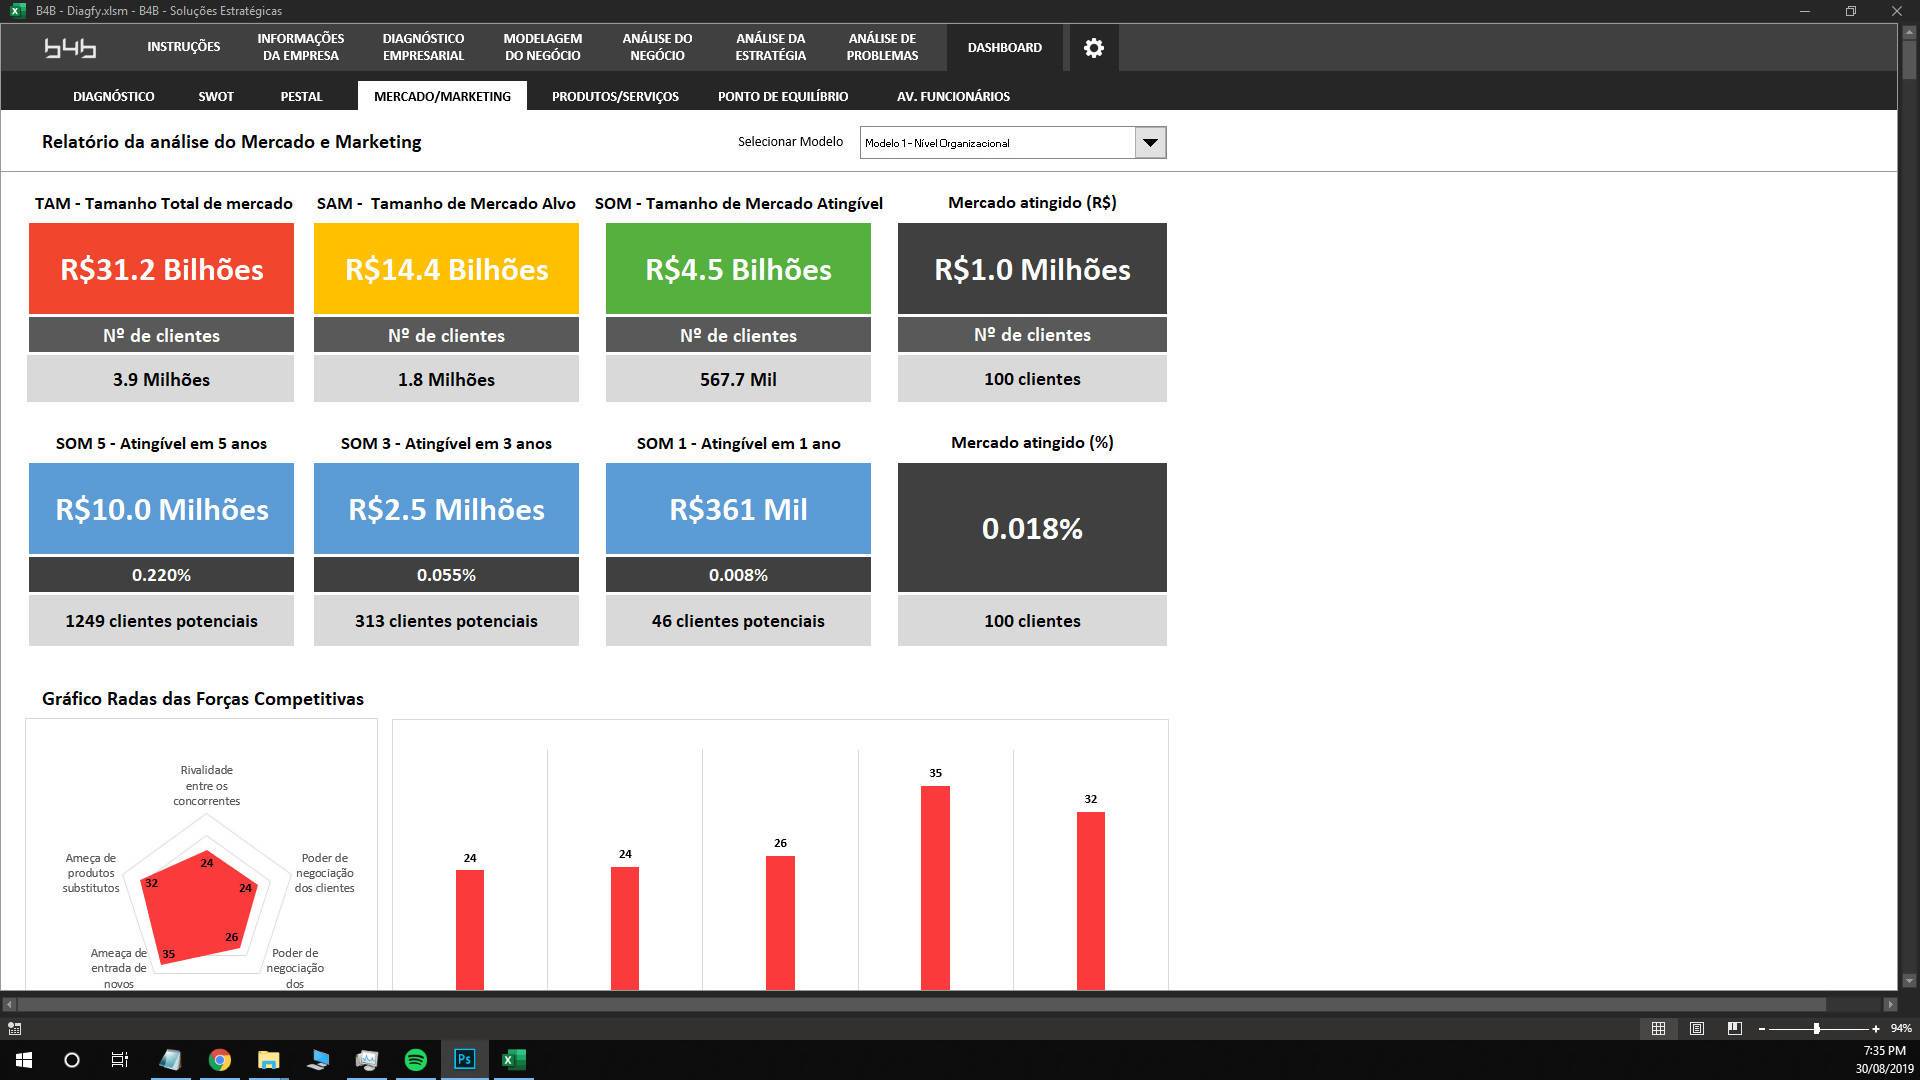Switch to Page Break Preview

[x=1735, y=1028]
